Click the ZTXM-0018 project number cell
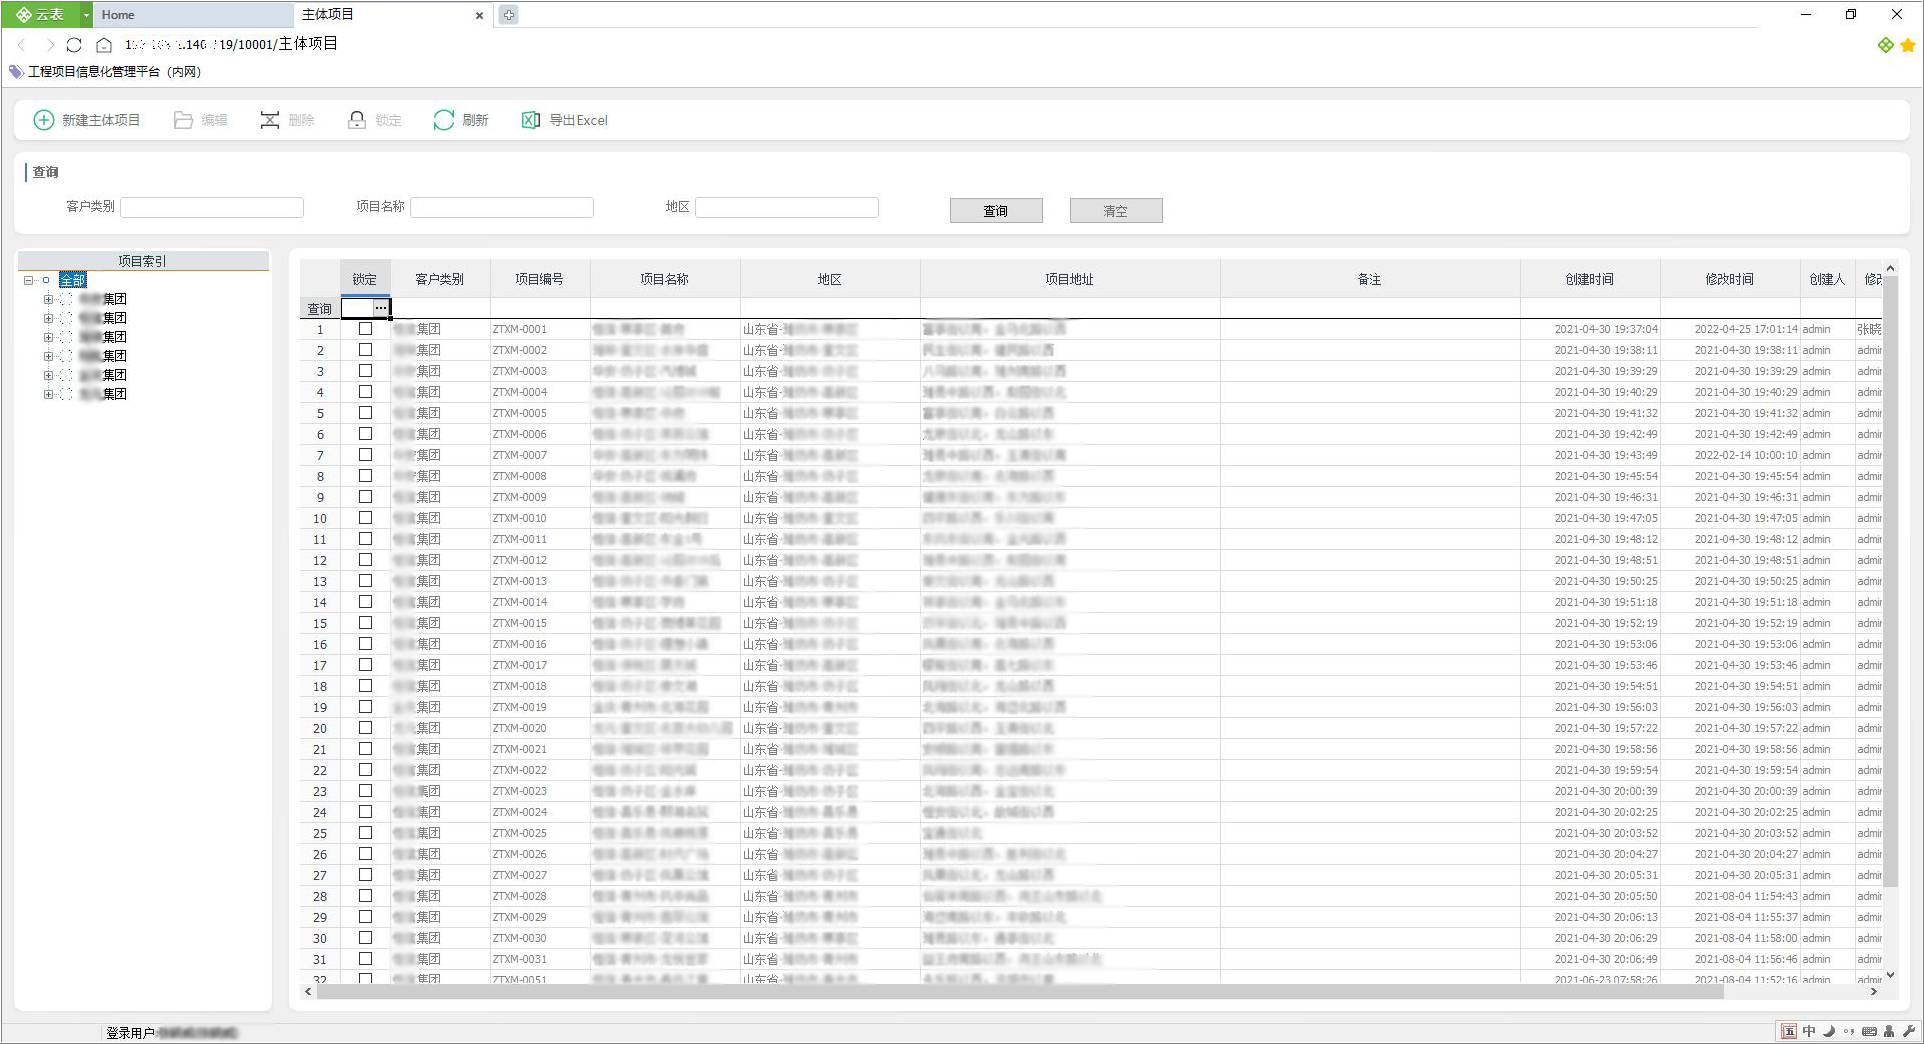 540,686
